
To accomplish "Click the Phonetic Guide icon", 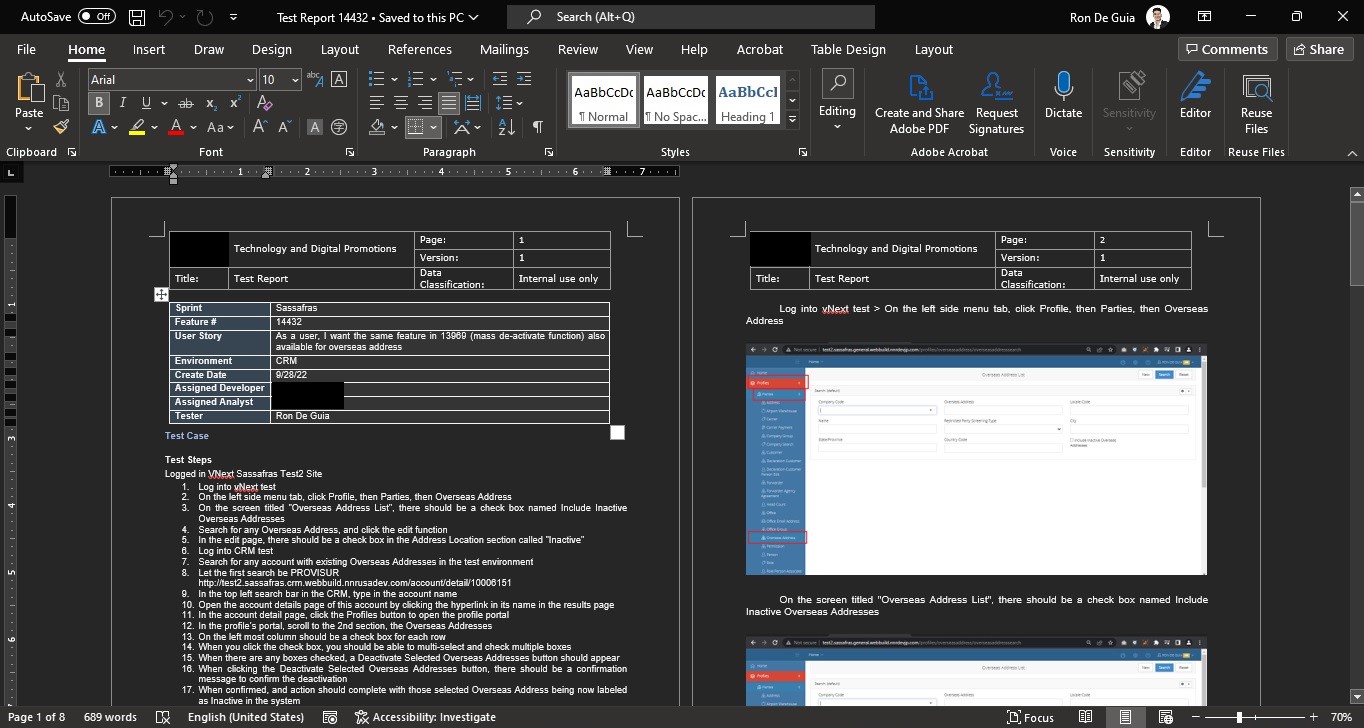I will point(315,79).
